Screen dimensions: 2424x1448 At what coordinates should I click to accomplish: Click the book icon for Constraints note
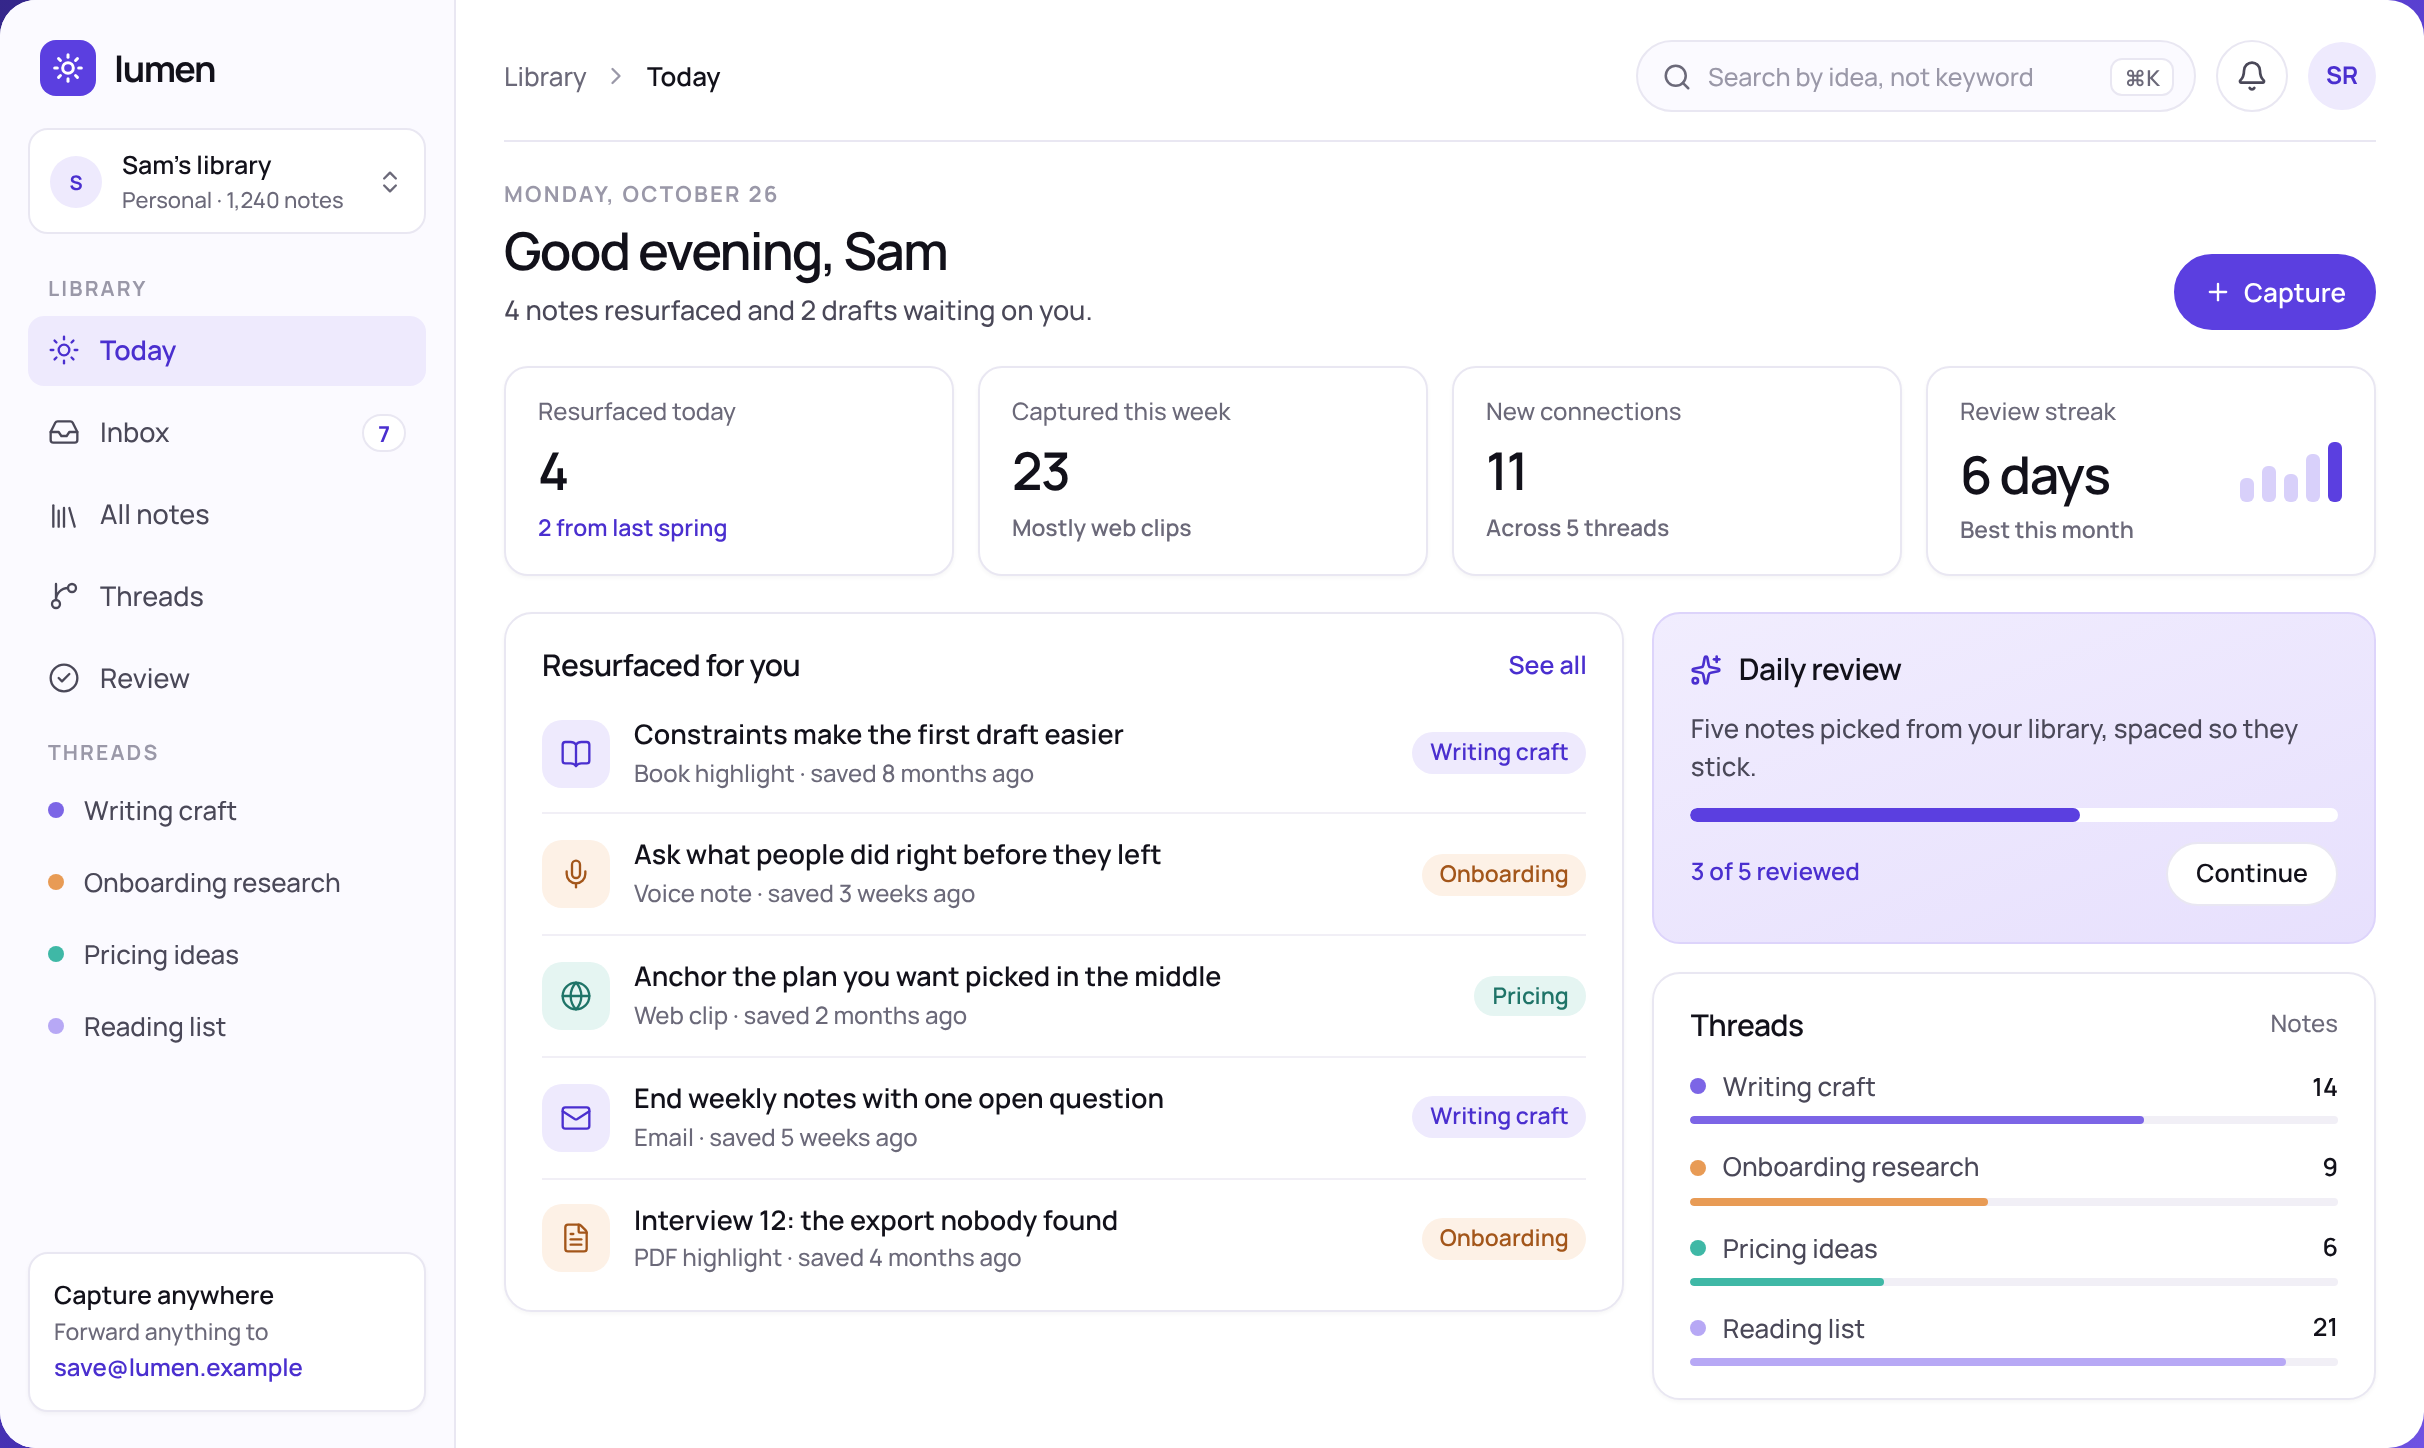pos(576,753)
